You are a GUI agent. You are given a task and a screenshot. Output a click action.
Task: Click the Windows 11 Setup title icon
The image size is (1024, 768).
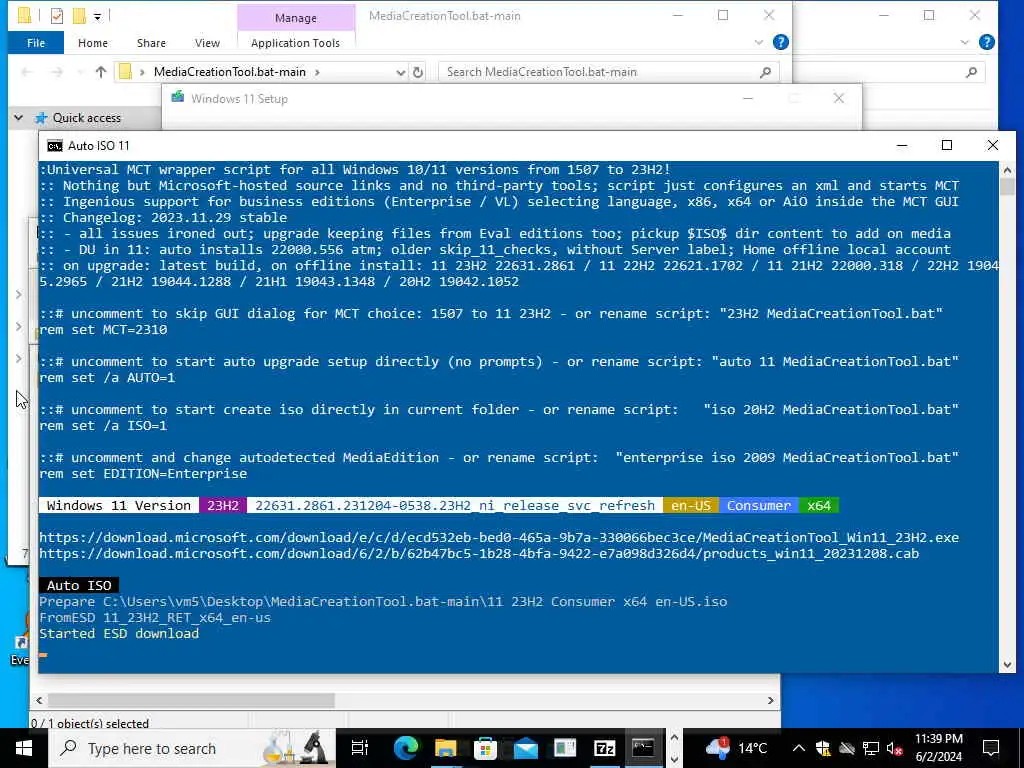(x=178, y=98)
